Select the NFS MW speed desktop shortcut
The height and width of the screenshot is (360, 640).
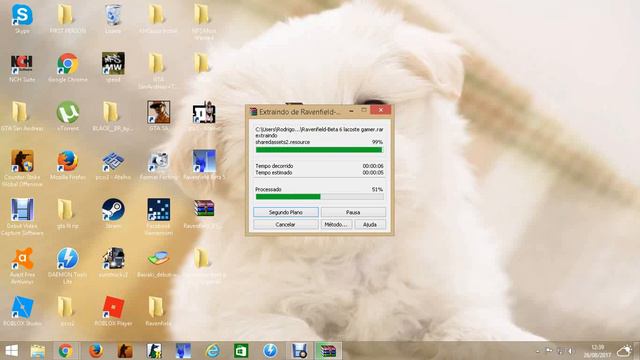(113, 67)
